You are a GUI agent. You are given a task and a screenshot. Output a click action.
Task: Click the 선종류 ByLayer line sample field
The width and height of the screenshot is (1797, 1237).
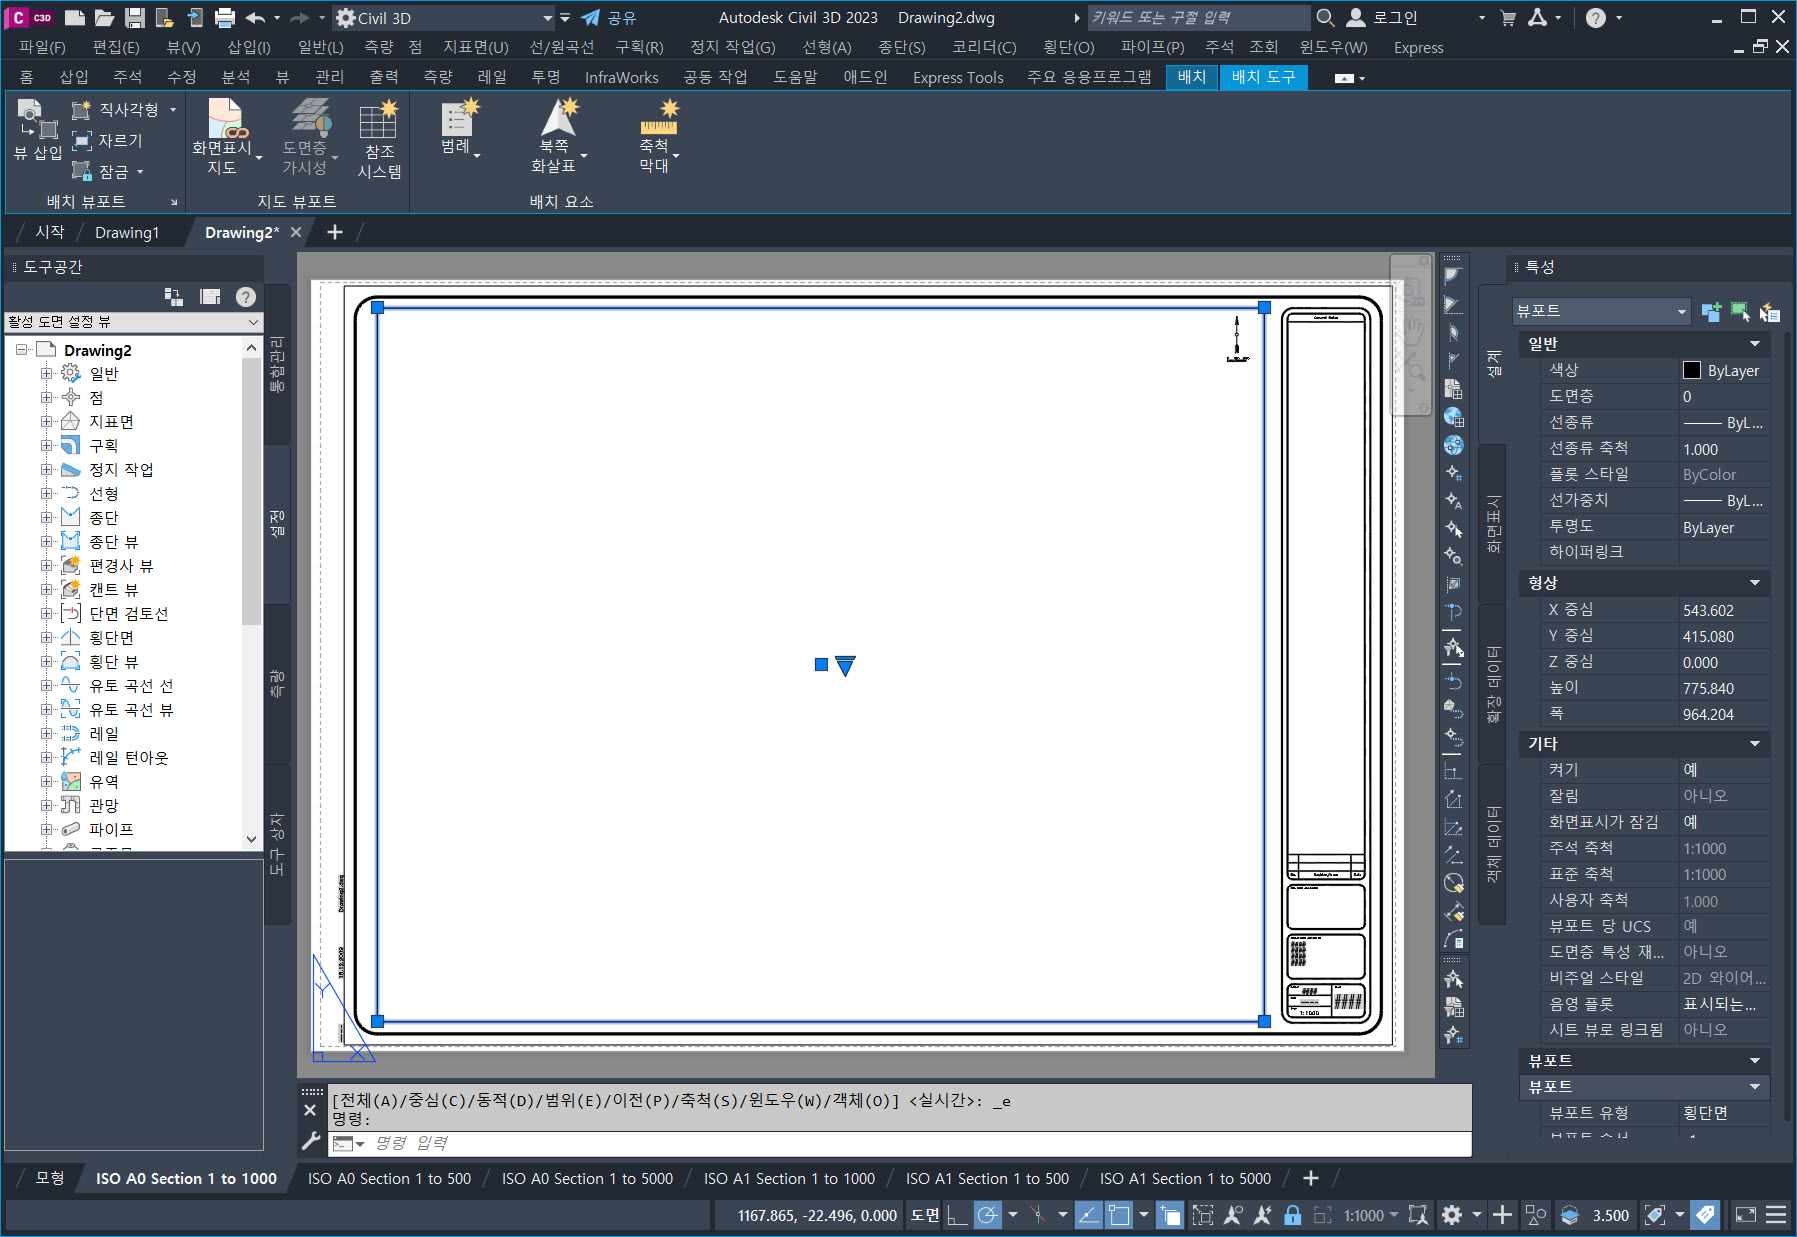tap(1724, 423)
